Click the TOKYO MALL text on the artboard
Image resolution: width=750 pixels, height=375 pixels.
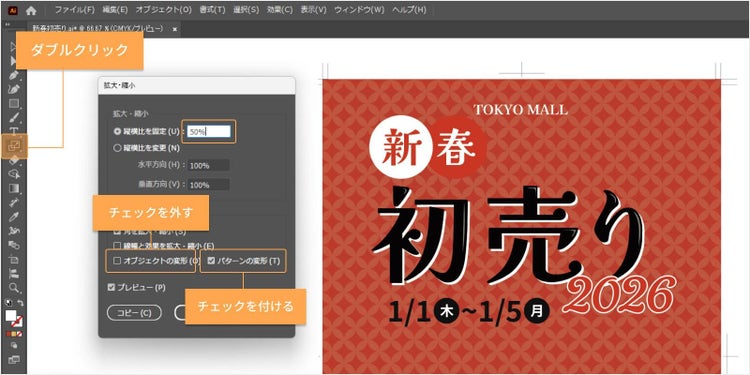521,110
